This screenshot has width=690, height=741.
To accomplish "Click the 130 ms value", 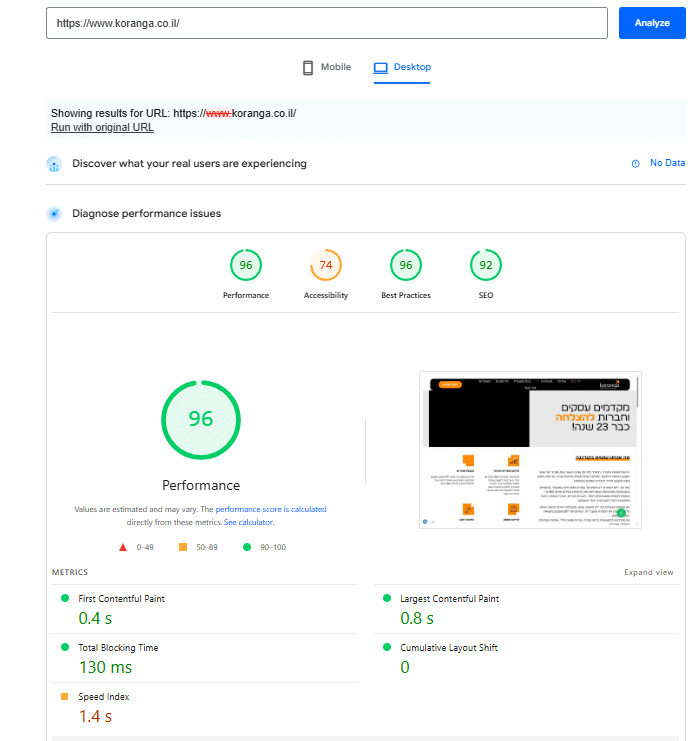I will [x=105, y=668].
